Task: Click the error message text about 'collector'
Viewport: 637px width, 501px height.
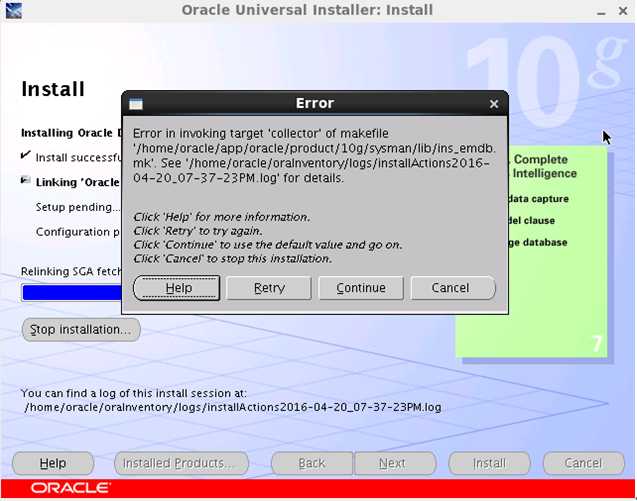Action: click(x=314, y=156)
